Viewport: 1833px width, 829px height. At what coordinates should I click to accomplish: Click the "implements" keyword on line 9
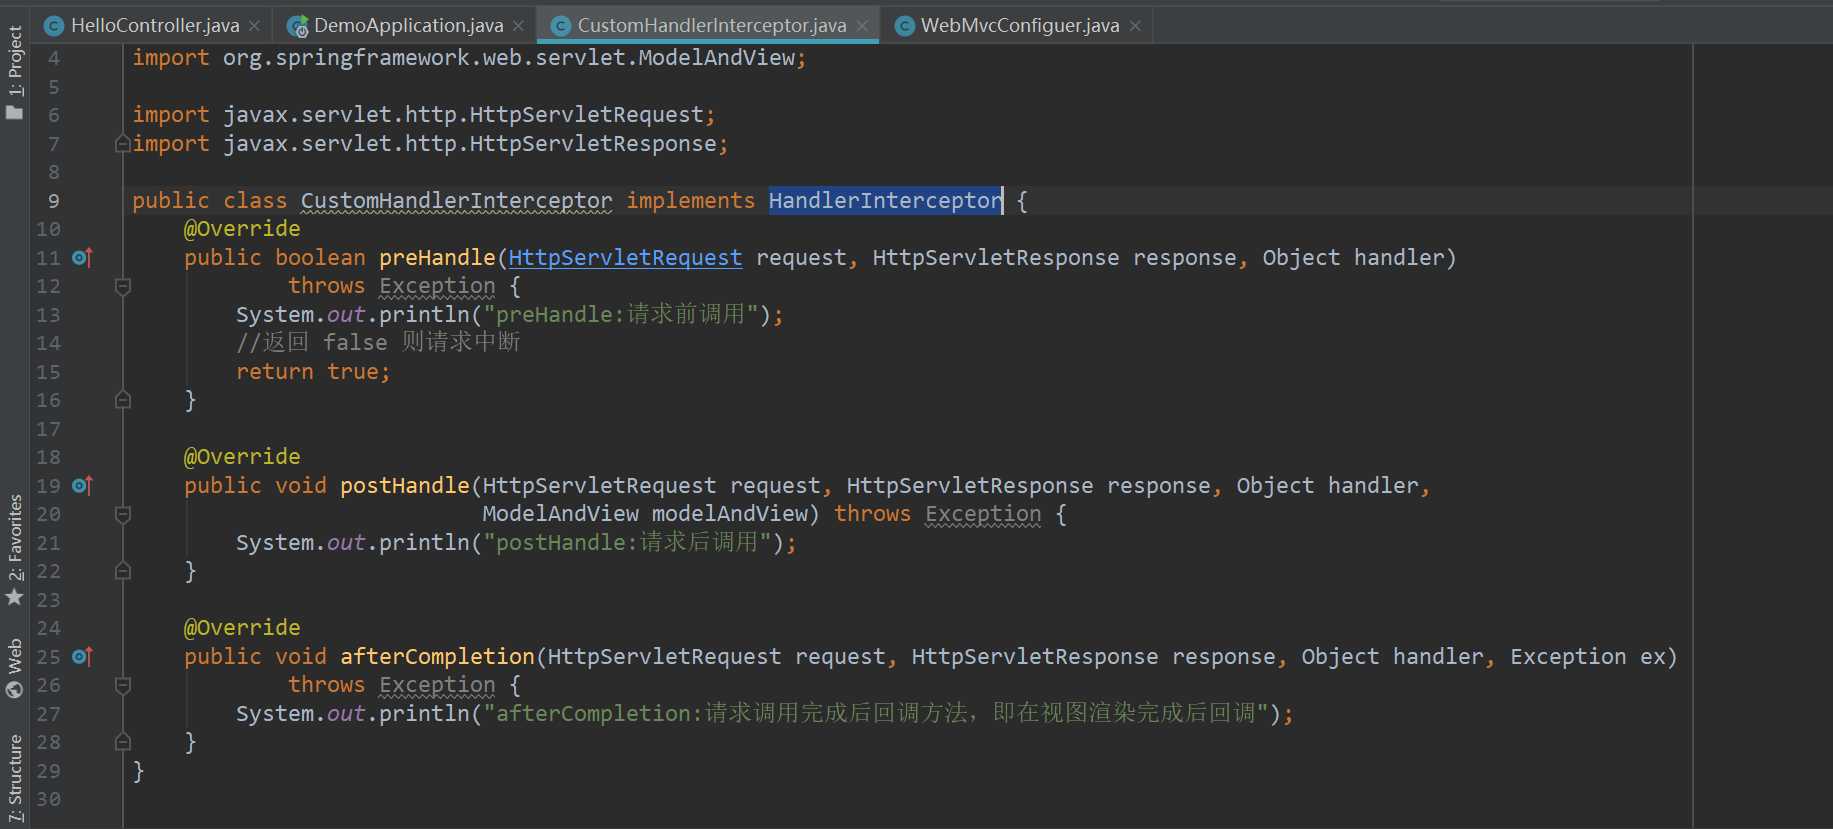(690, 201)
